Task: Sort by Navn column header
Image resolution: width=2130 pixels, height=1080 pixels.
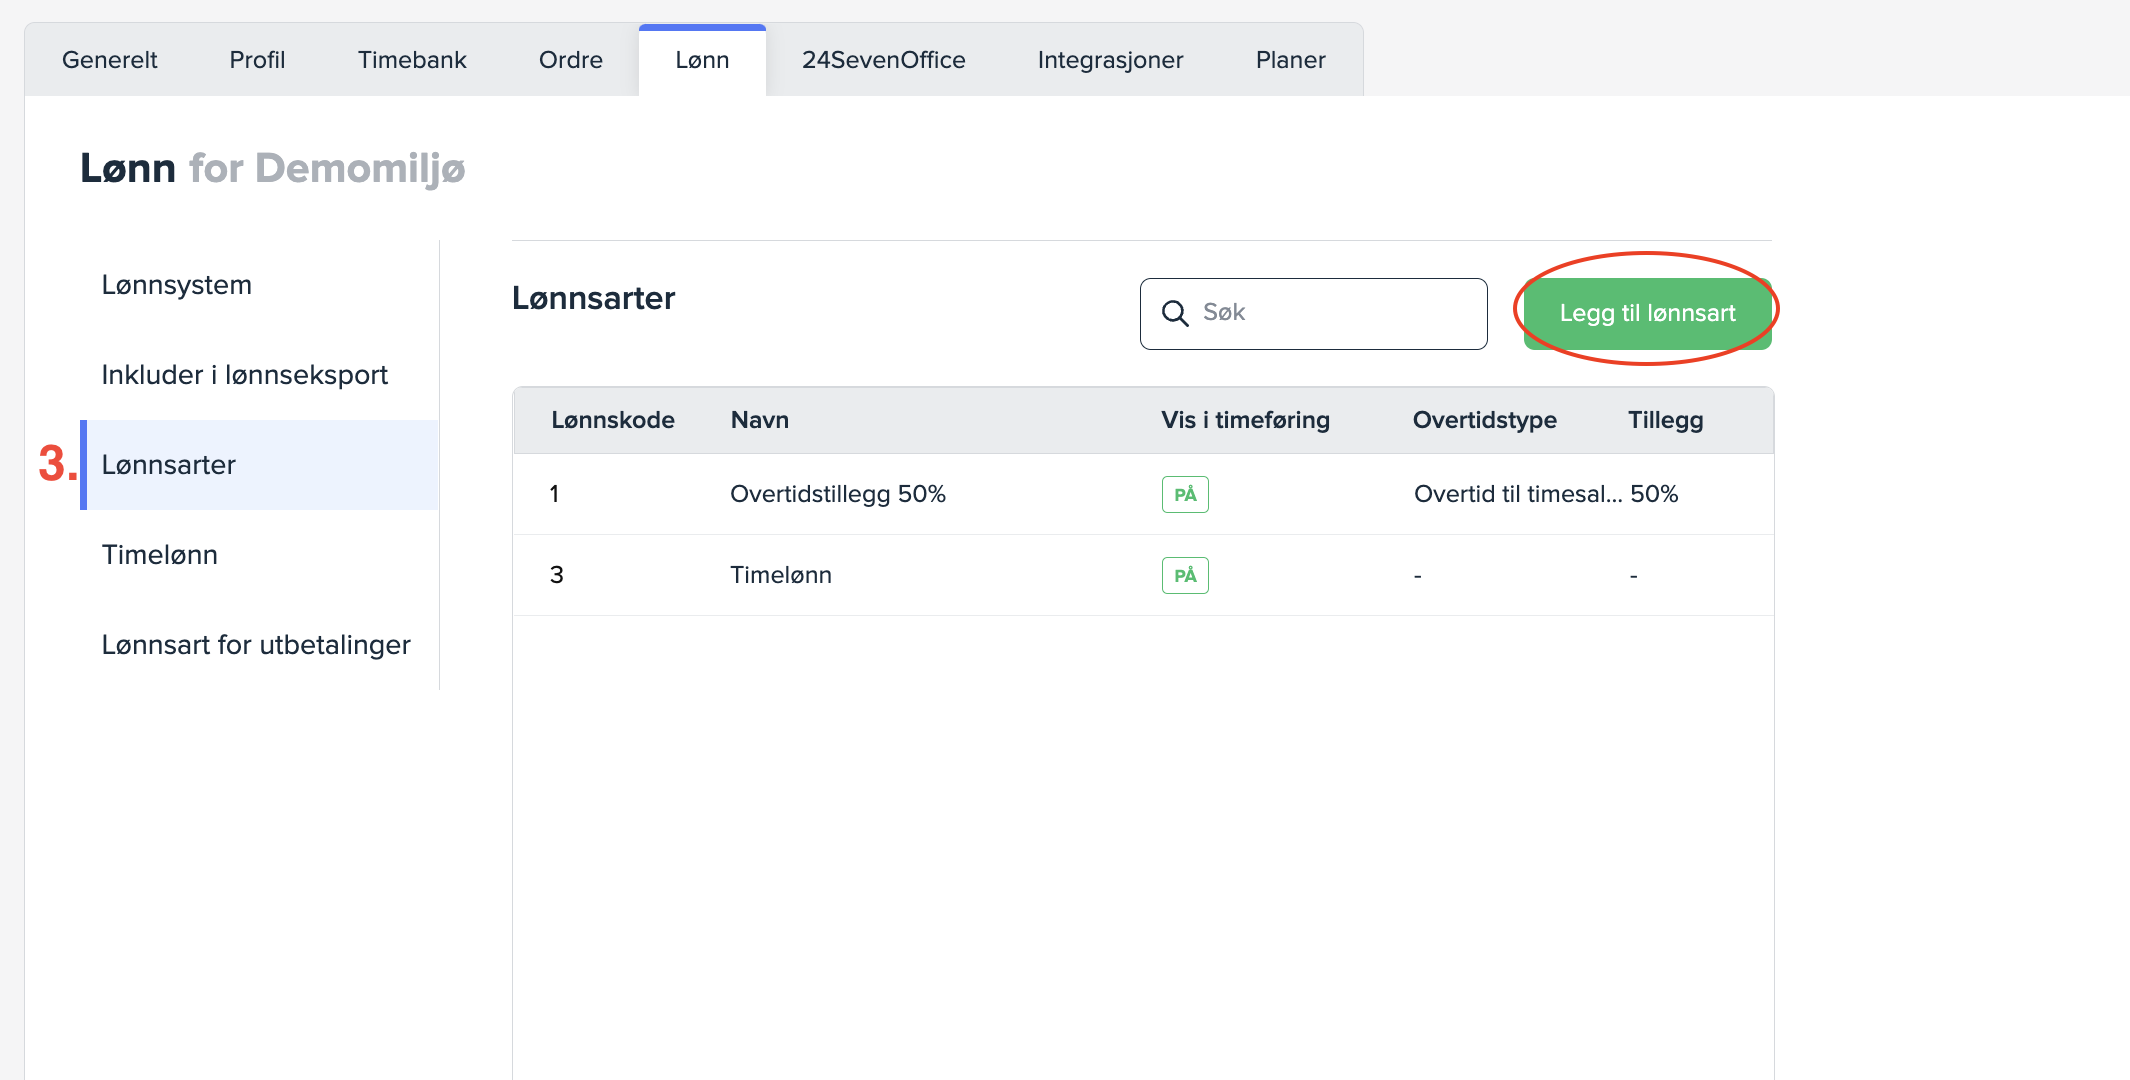Action: click(760, 420)
